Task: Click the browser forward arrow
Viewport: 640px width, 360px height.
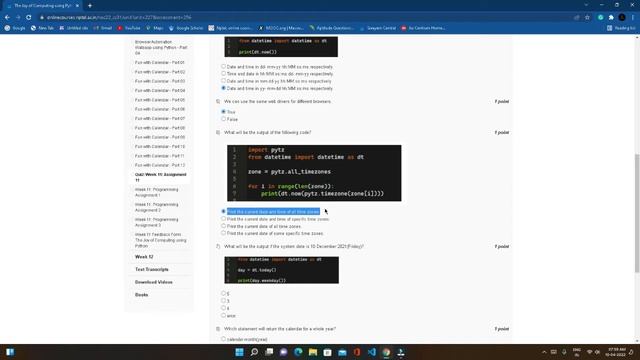Action: pyautogui.click(x=18, y=18)
